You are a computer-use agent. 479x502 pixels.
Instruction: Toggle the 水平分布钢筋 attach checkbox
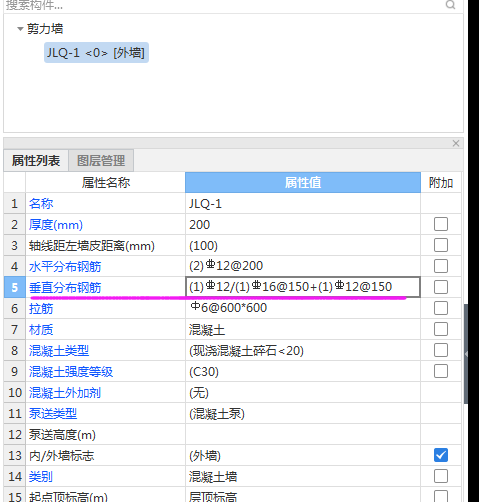441,266
